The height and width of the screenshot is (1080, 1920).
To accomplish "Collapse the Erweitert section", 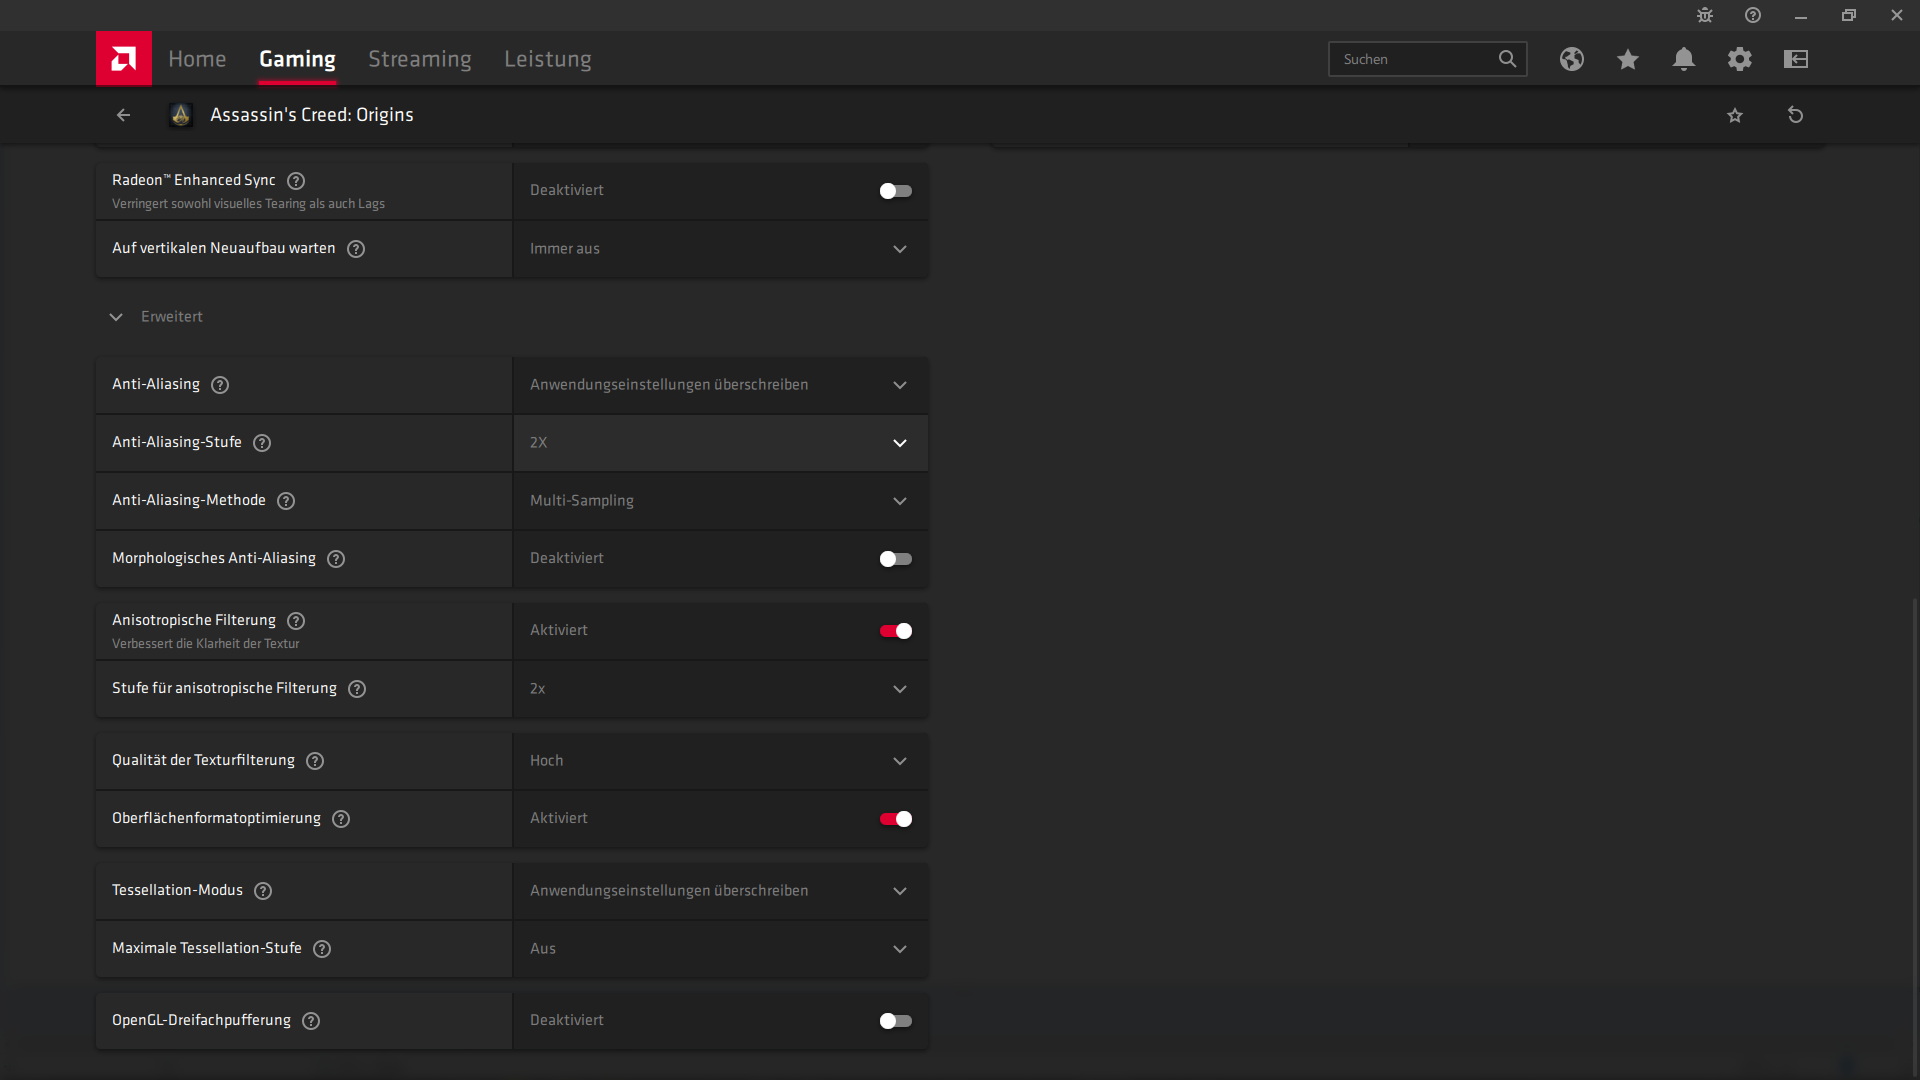I will point(116,317).
